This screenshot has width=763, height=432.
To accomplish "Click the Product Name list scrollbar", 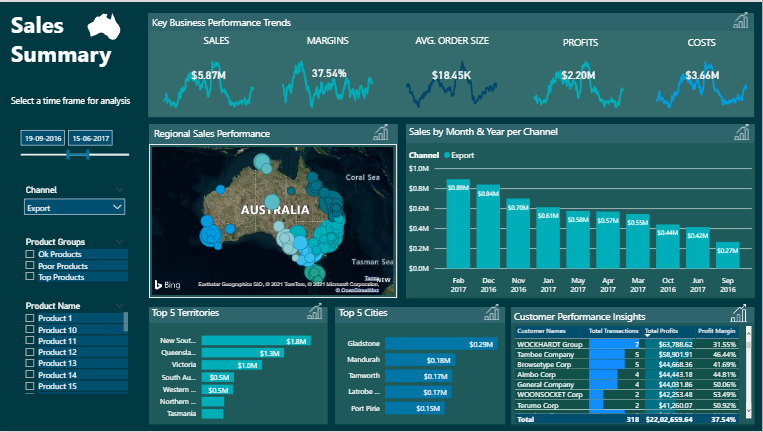I will pyautogui.click(x=126, y=322).
